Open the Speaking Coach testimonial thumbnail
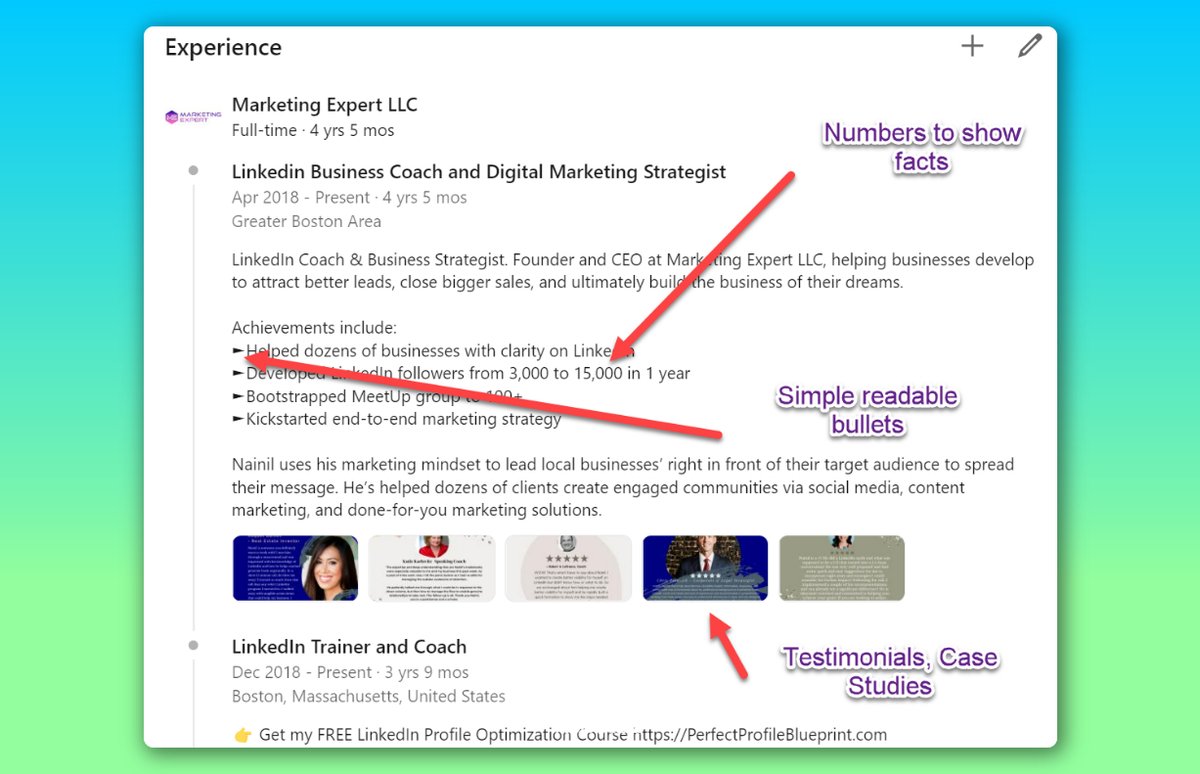This screenshot has width=1200, height=774. (432, 568)
